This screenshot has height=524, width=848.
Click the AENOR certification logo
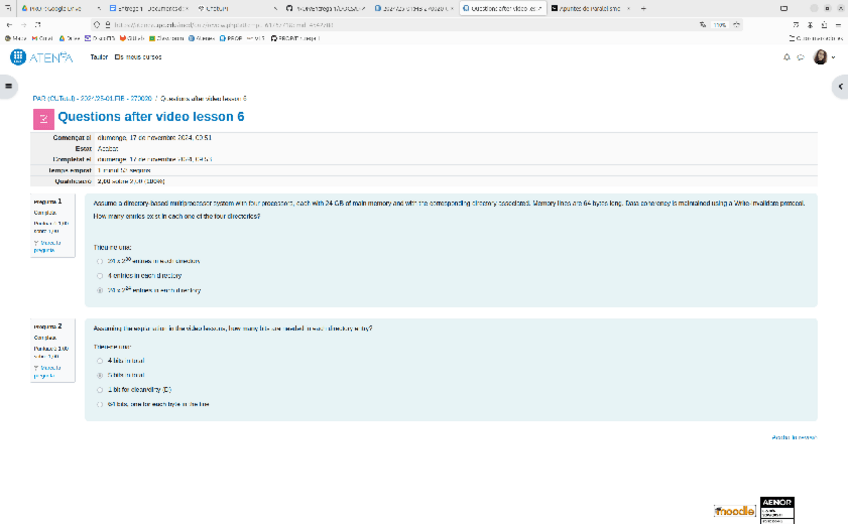click(777, 510)
